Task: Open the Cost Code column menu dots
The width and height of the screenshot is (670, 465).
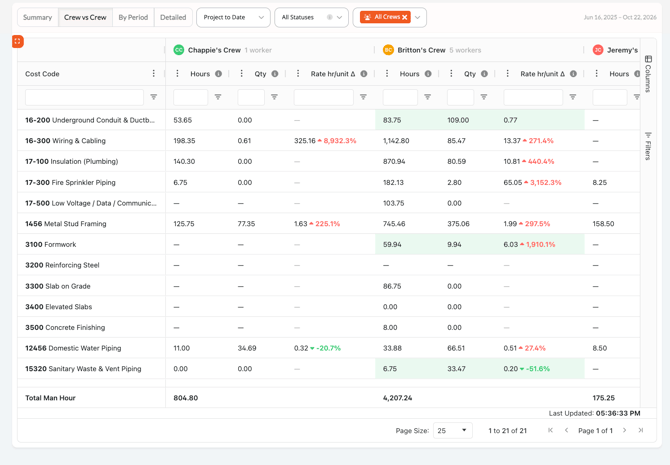Action: (x=153, y=74)
